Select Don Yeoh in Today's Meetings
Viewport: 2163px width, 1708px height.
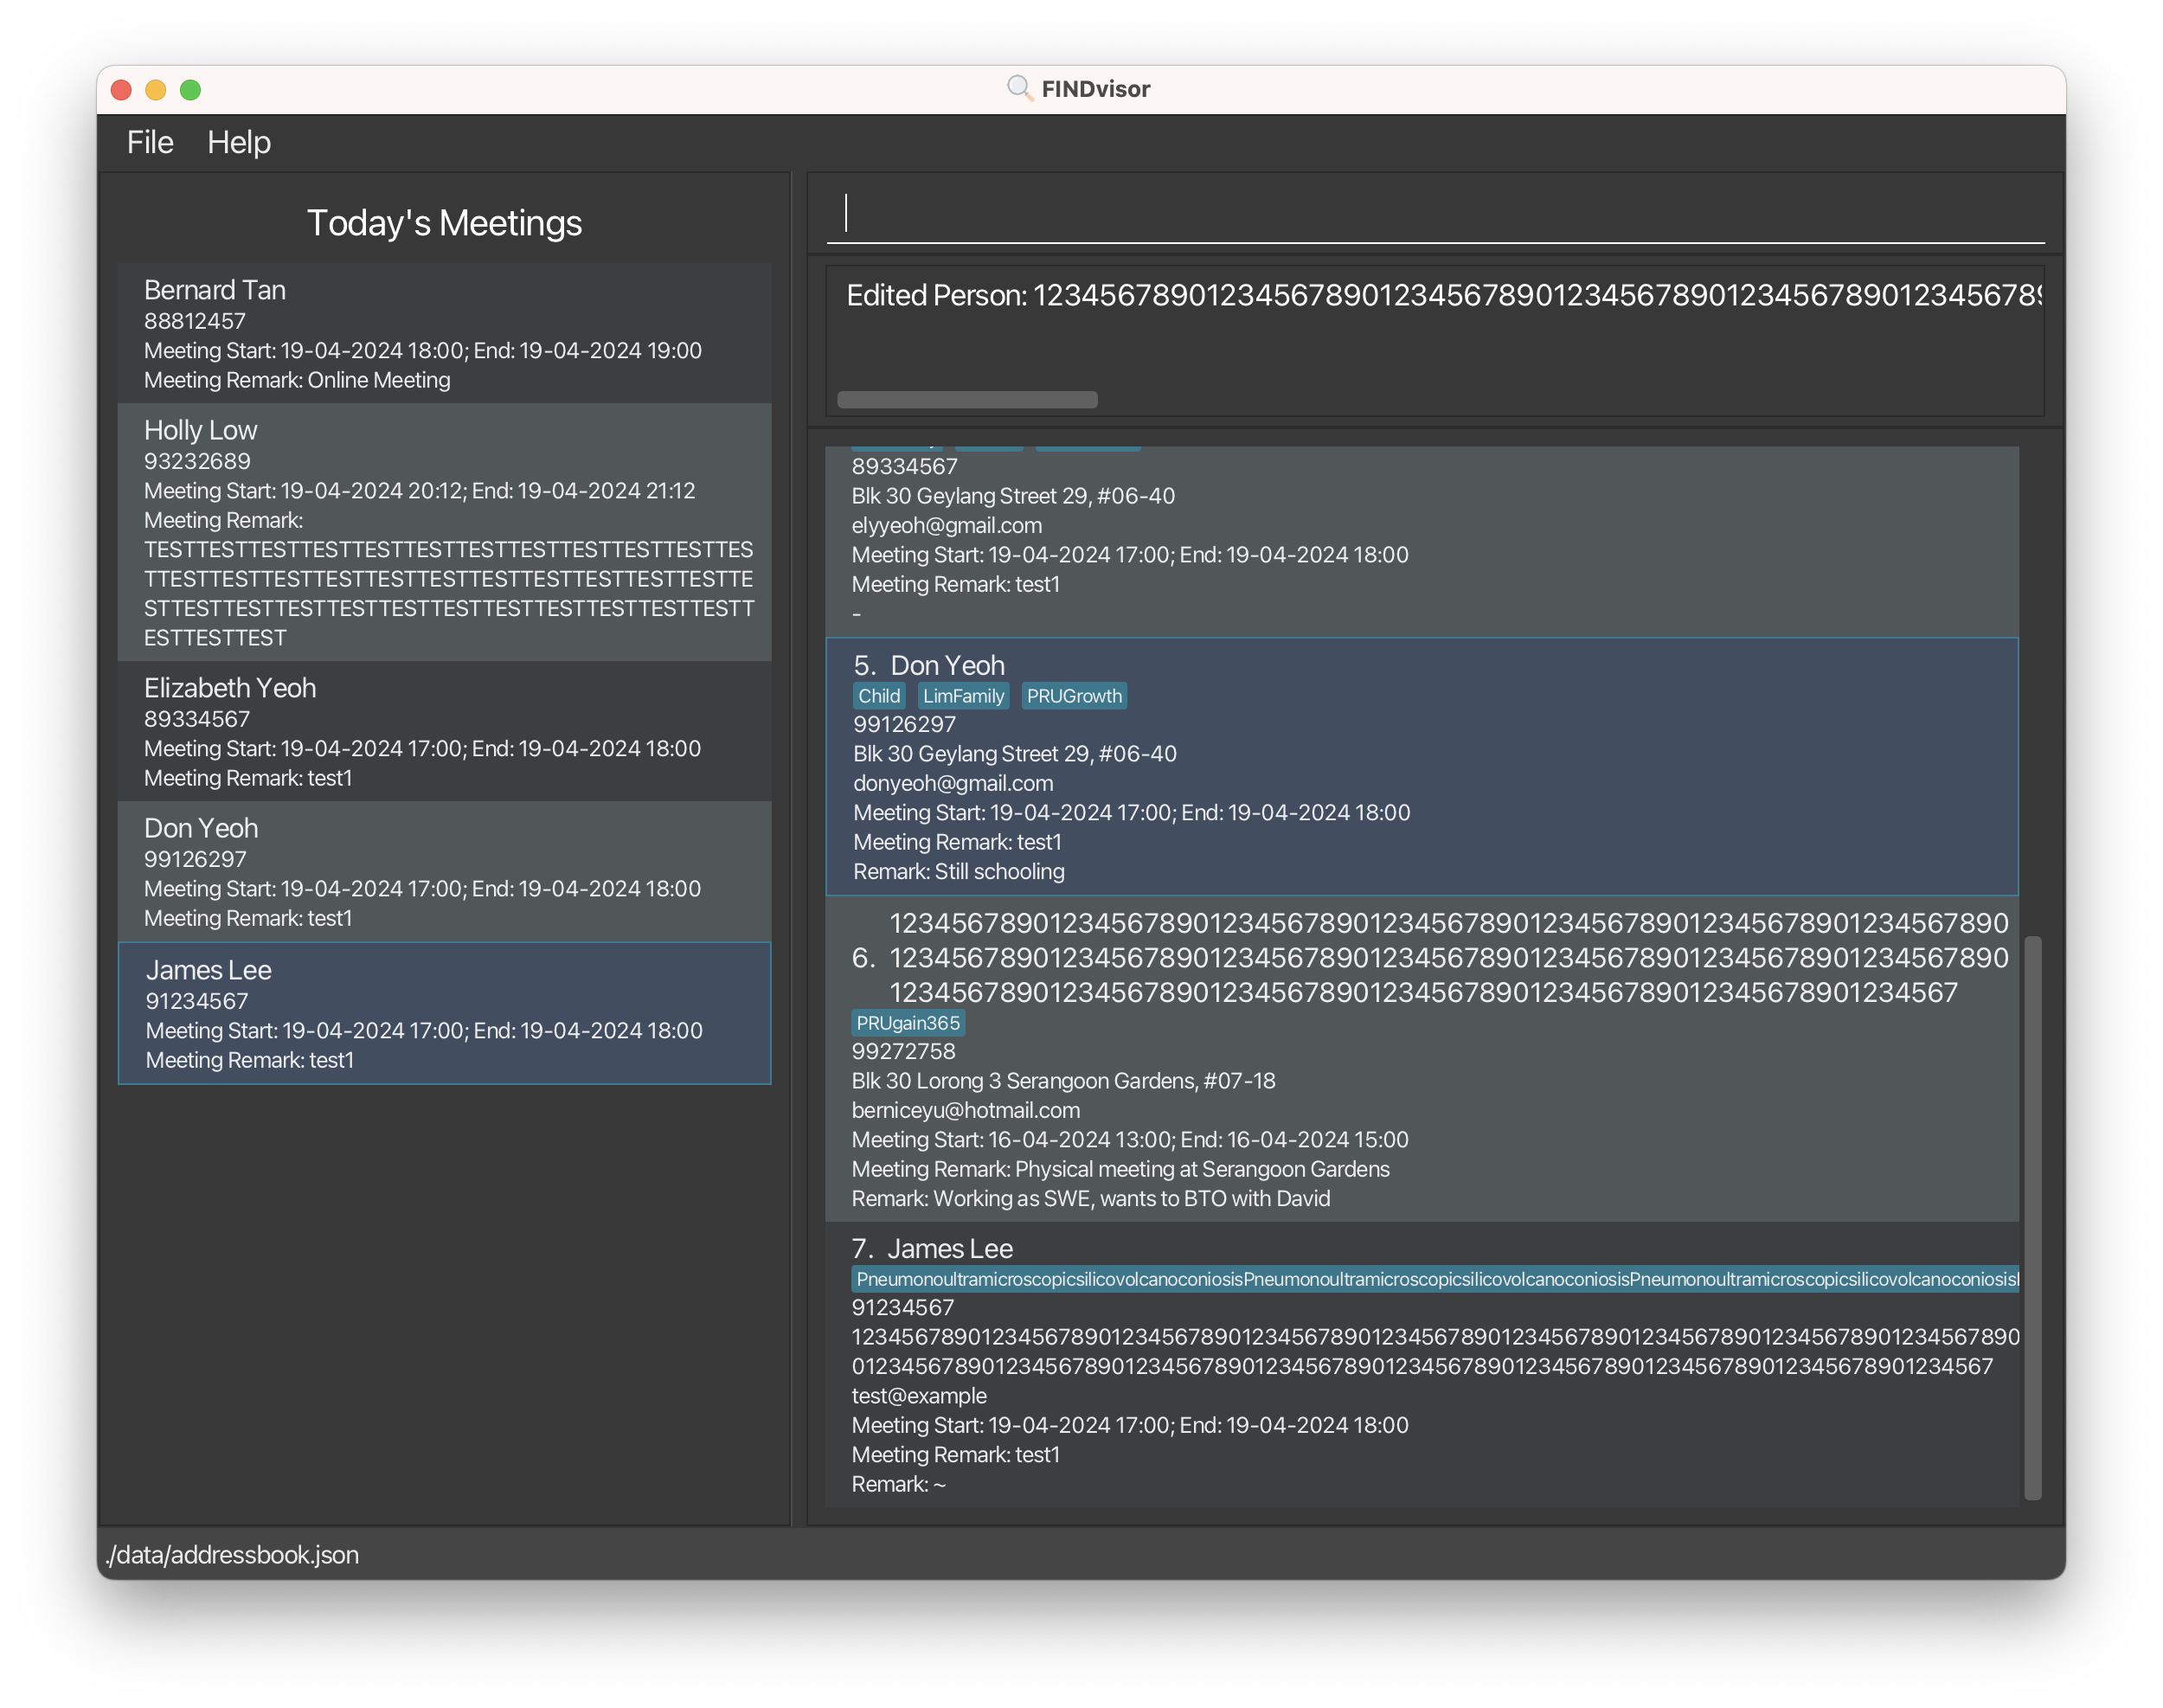click(x=444, y=871)
